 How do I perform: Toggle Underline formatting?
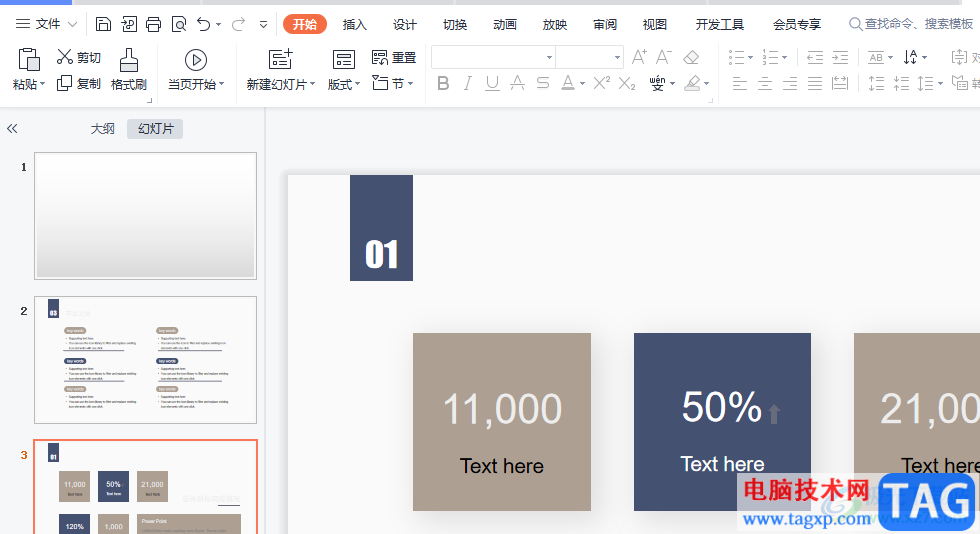pos(492,84)
